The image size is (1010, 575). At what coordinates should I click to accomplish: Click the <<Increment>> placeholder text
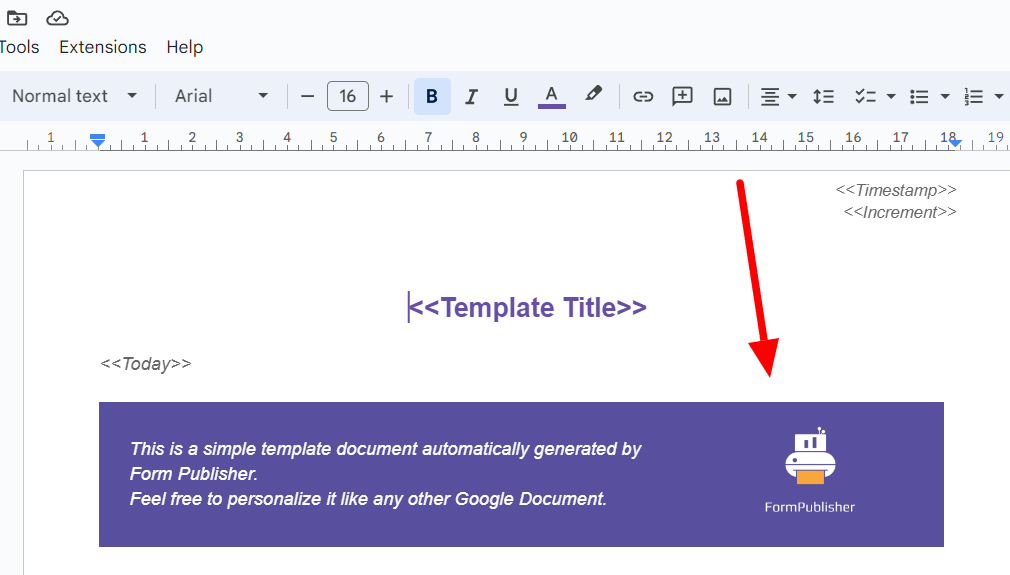[900, 212]
